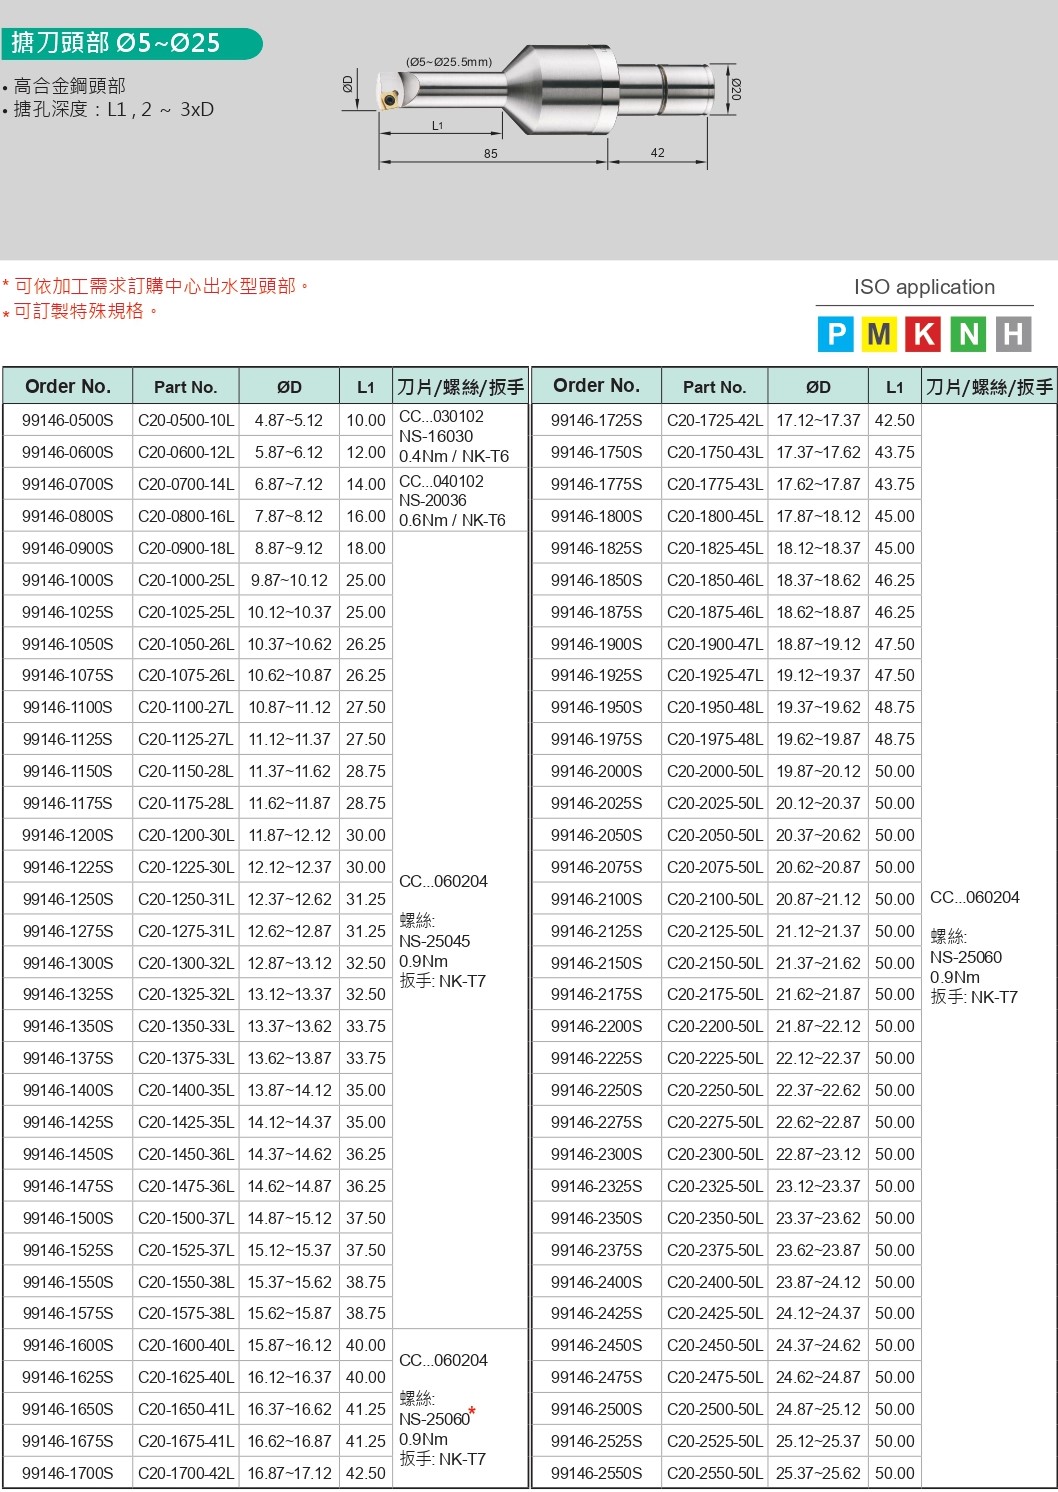Click NS-25060 screw spec in right table
Image resolution: width=1058 pixels, height=1492 pixels.
(966, 957)
